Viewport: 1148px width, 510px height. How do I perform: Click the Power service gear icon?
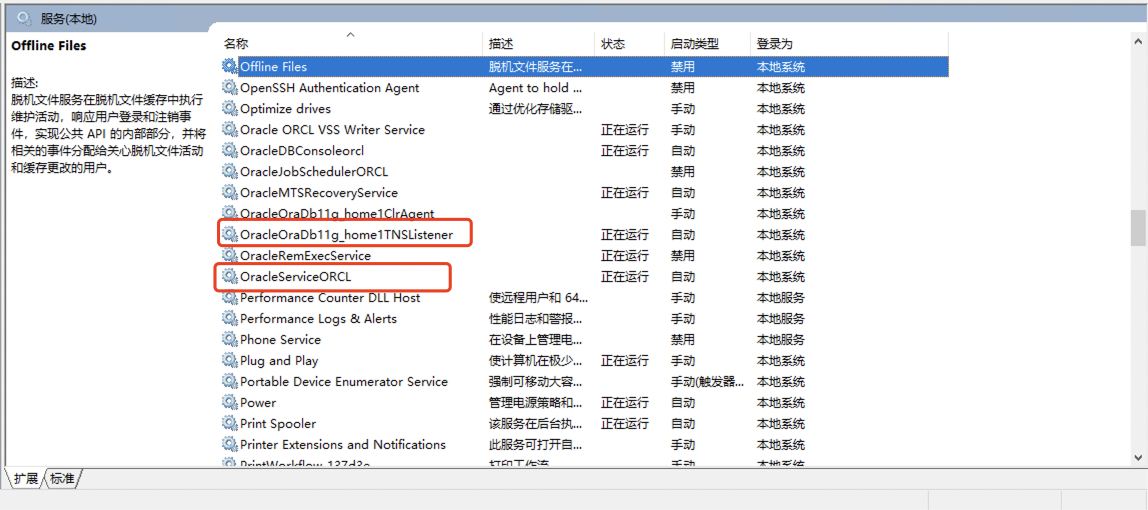point(230,403)
